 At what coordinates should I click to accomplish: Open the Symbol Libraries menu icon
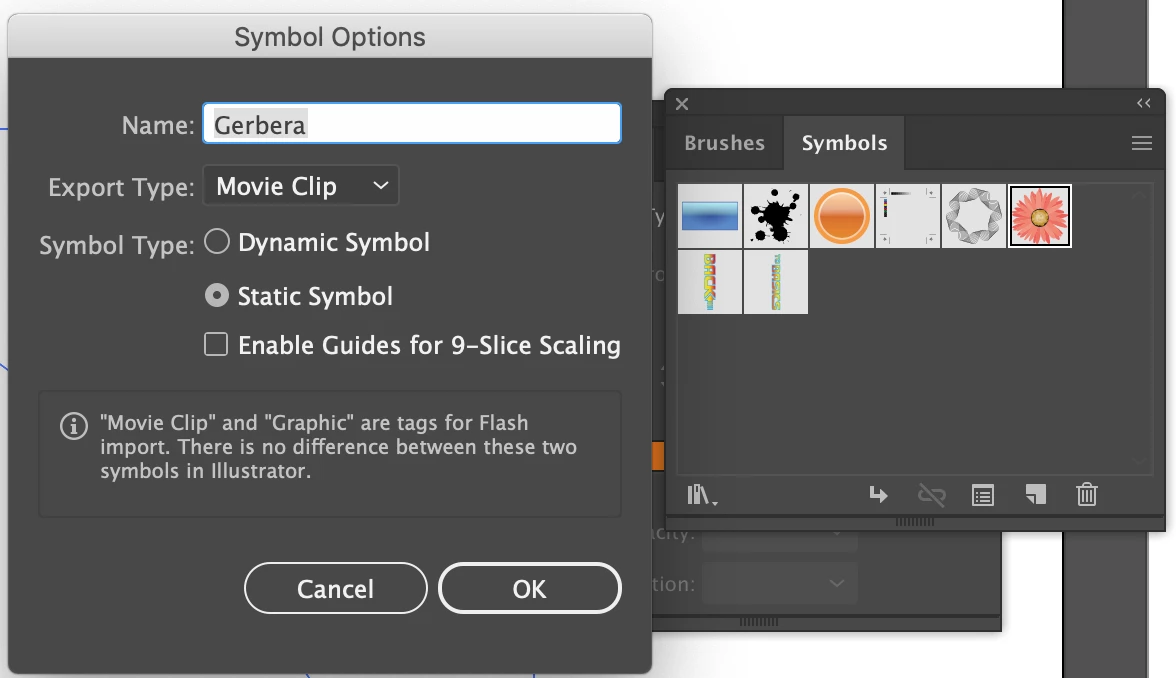pyautogui.click(x=702, y=495)
